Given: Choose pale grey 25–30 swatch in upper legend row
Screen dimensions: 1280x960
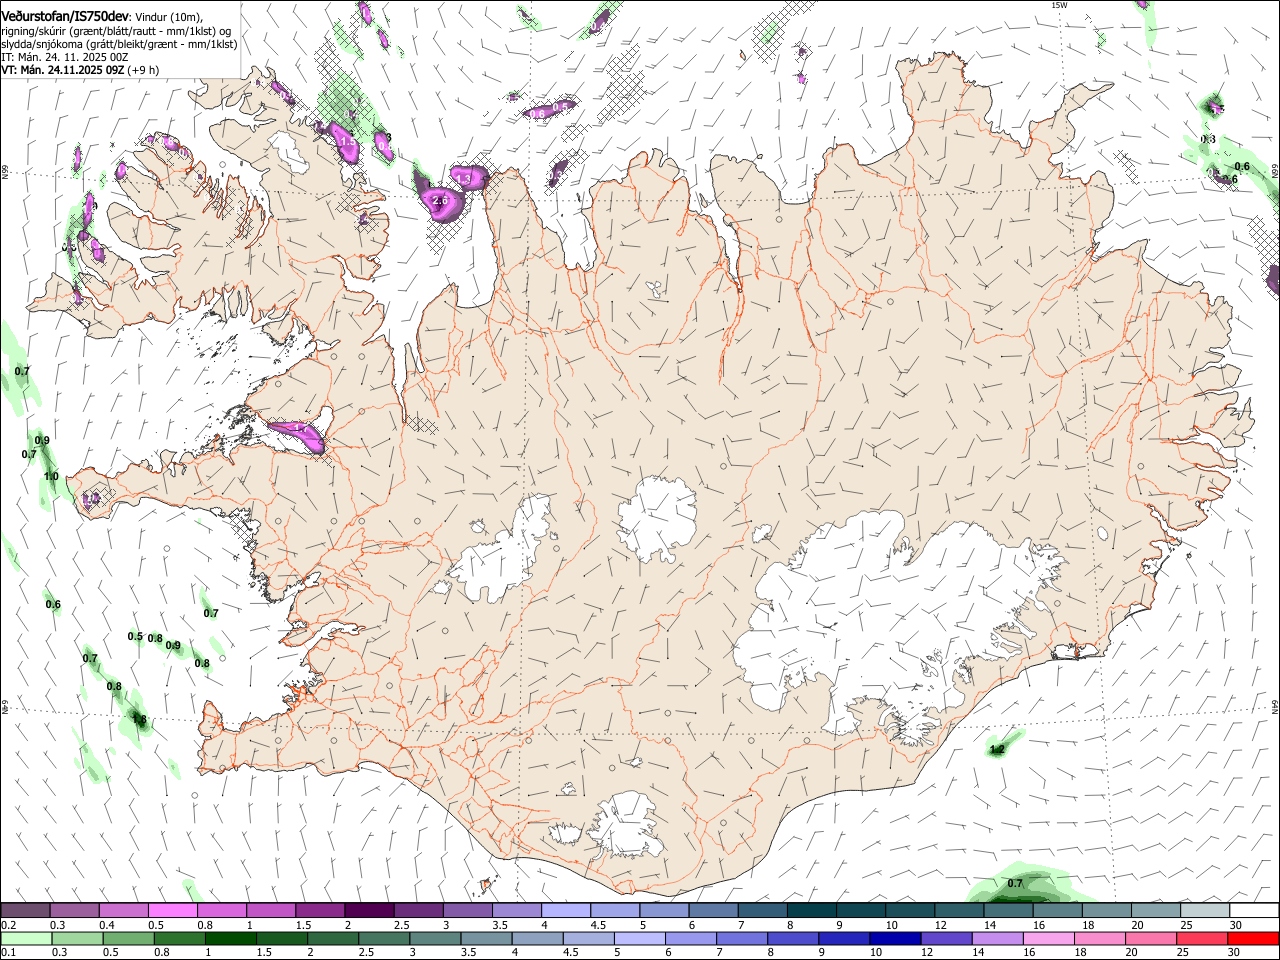Looking at the screenshot, I should point(1205,910).
